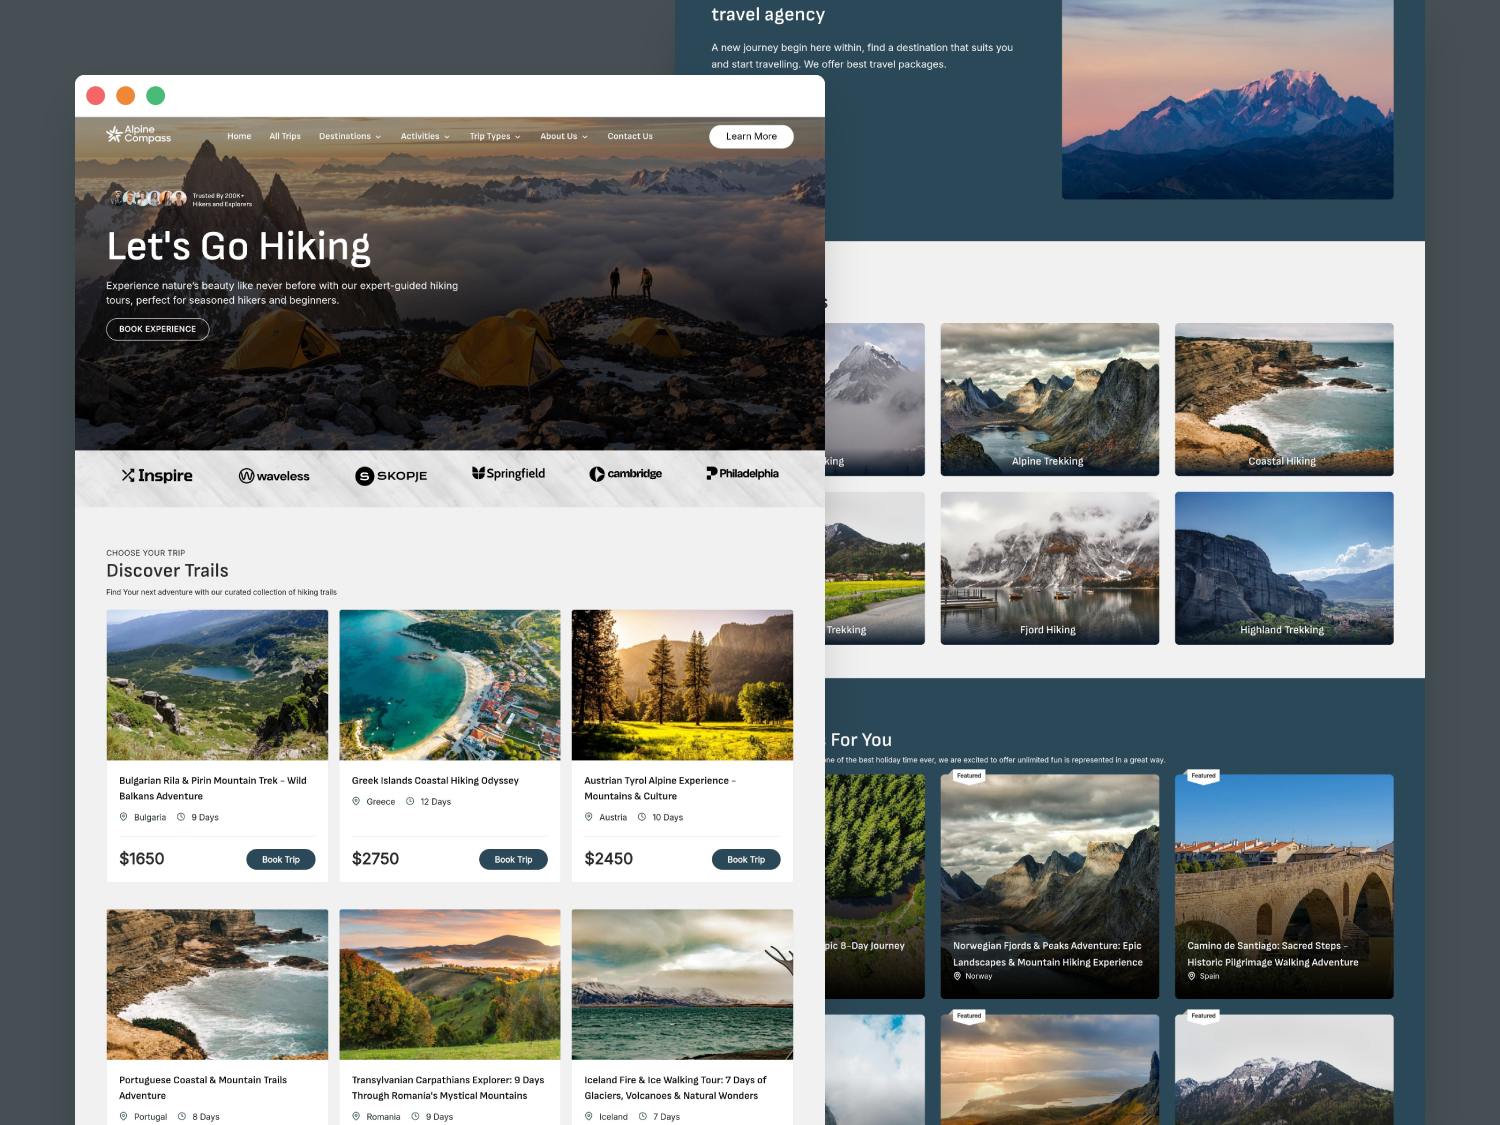
Task: Book the $2750 Greek Islands trip
Action: point(513,859)
